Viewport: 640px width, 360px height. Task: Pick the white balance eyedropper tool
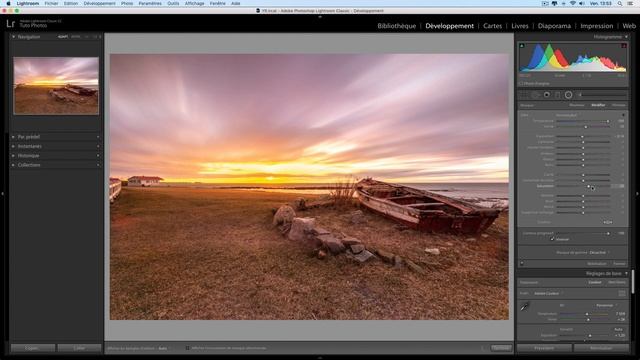(x=524, y=307)
